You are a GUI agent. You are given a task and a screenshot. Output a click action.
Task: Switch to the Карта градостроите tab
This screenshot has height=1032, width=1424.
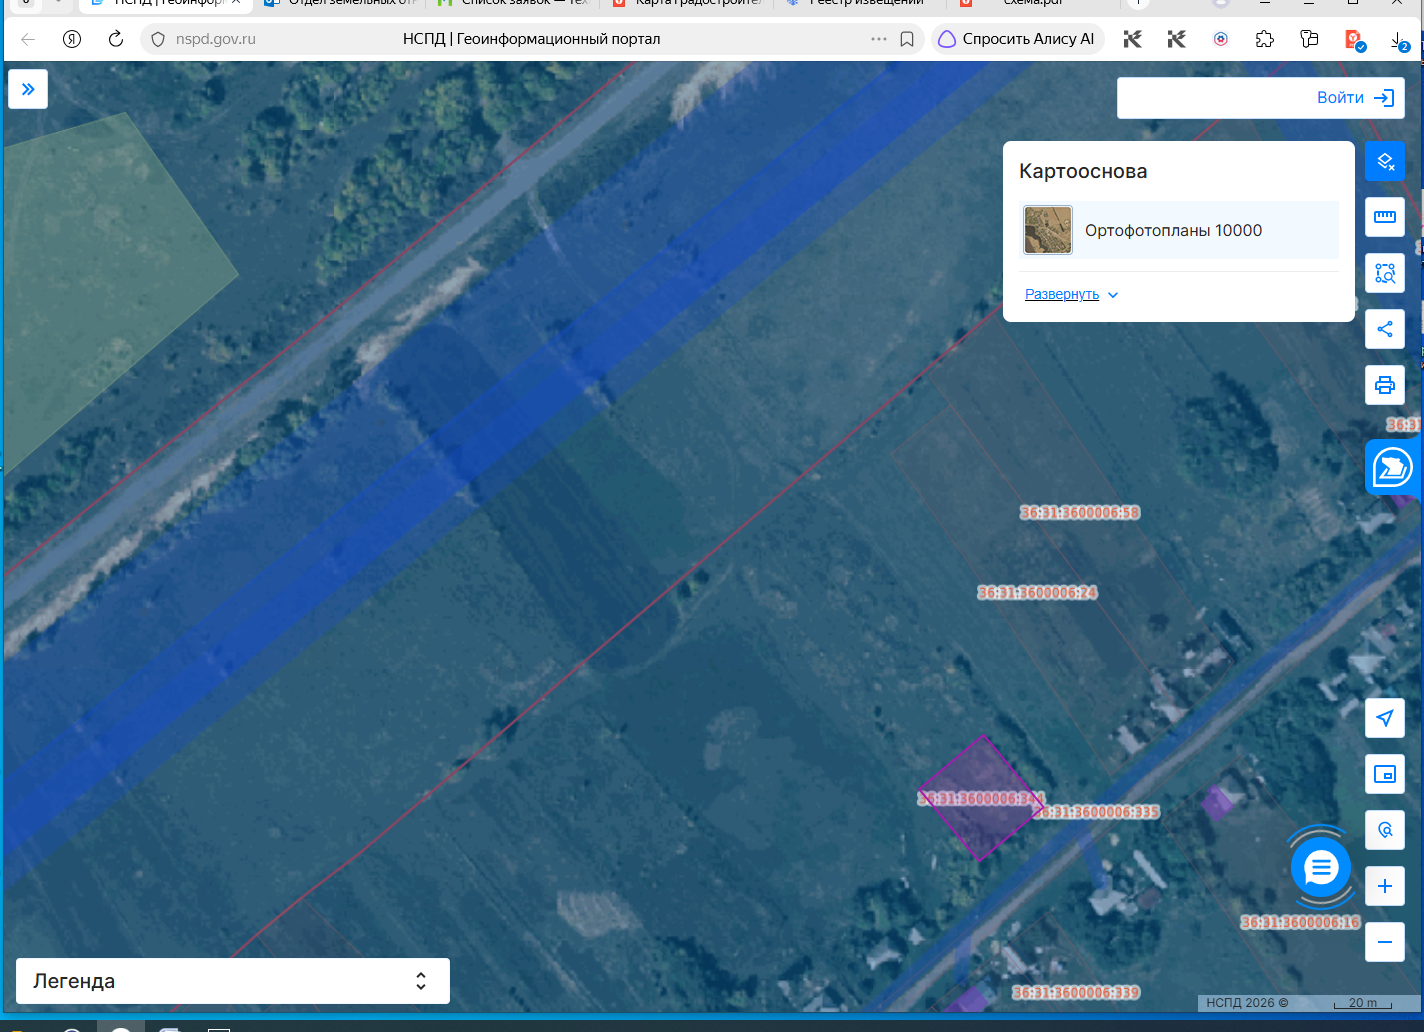tap(687, 4)
